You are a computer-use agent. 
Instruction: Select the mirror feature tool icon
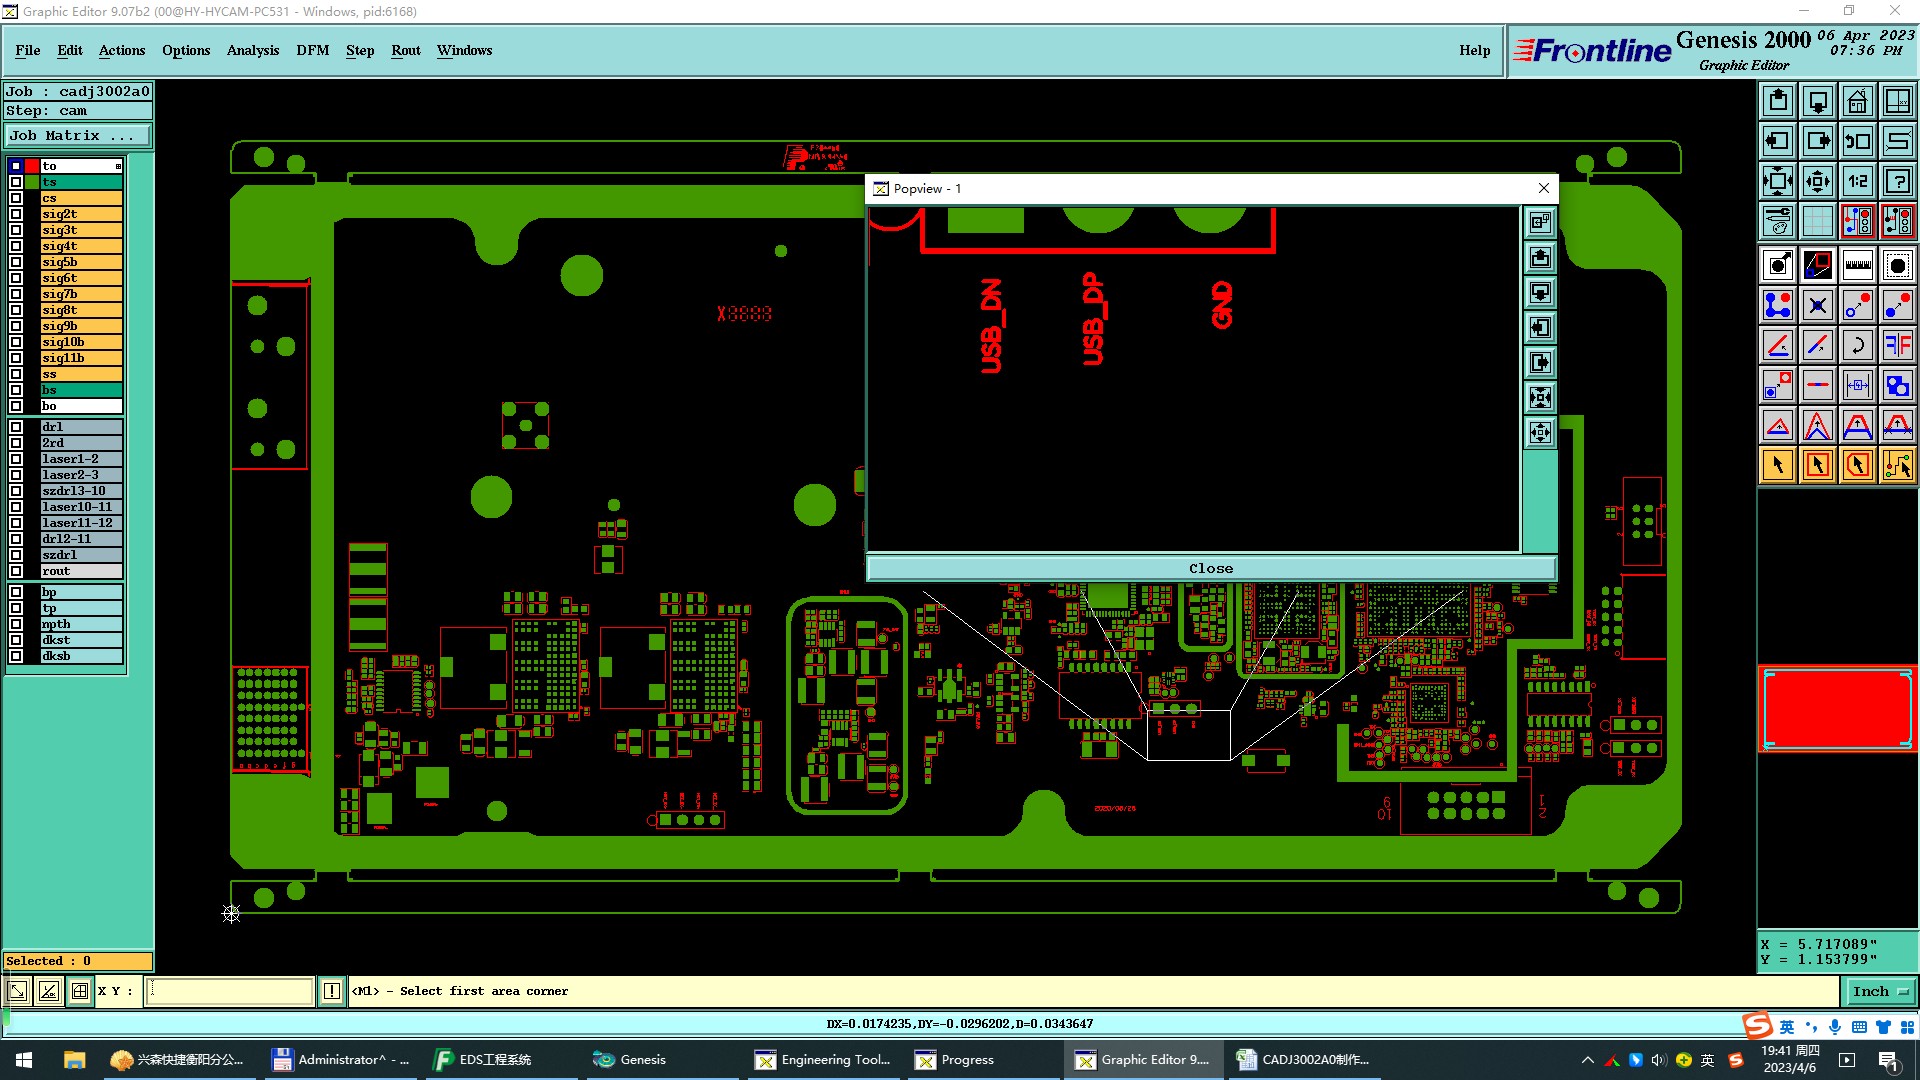click(x=1897, y=345)
